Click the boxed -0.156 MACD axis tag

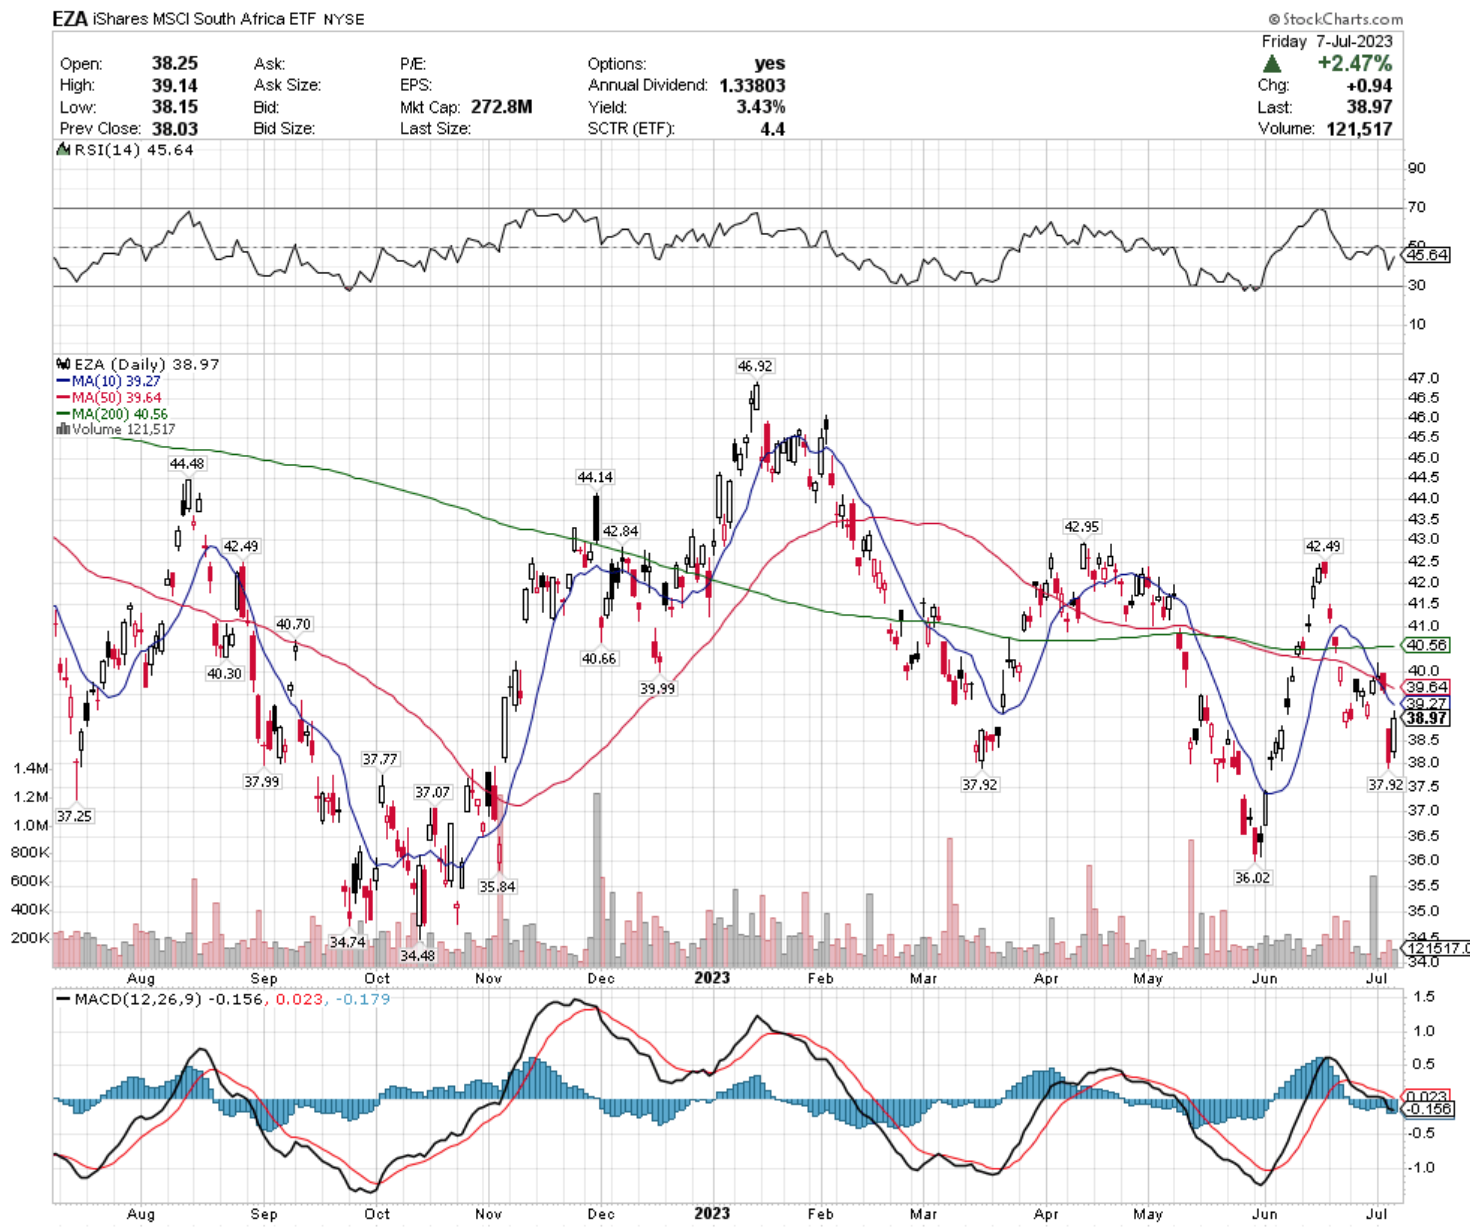1429,1109
